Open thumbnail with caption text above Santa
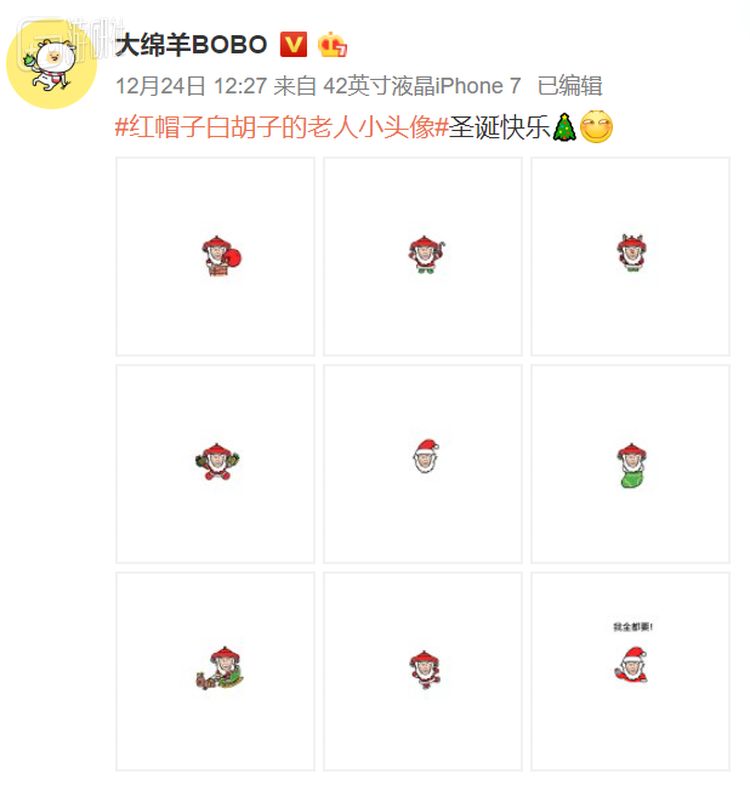 click(630, 672)
